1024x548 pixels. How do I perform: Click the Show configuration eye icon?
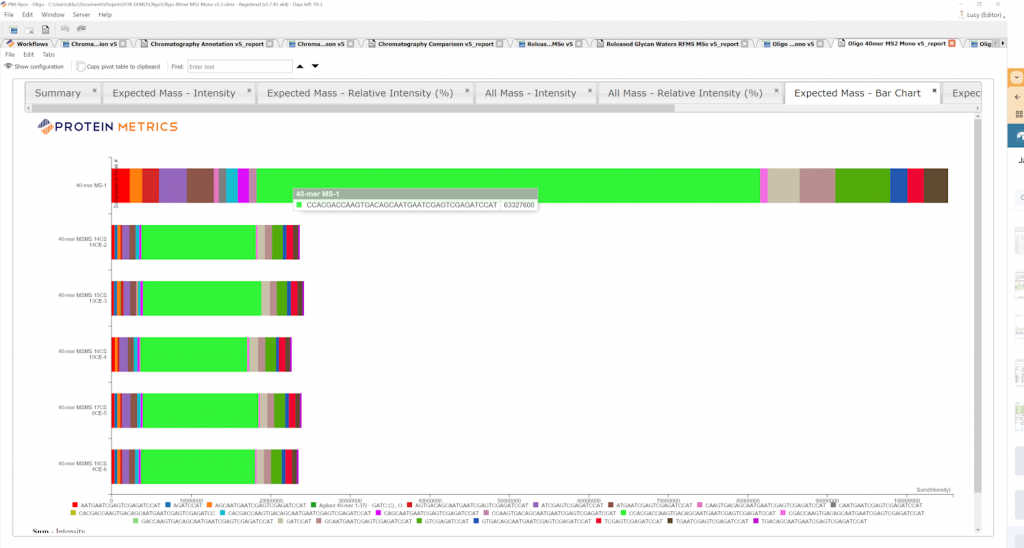tap(8, 66)
